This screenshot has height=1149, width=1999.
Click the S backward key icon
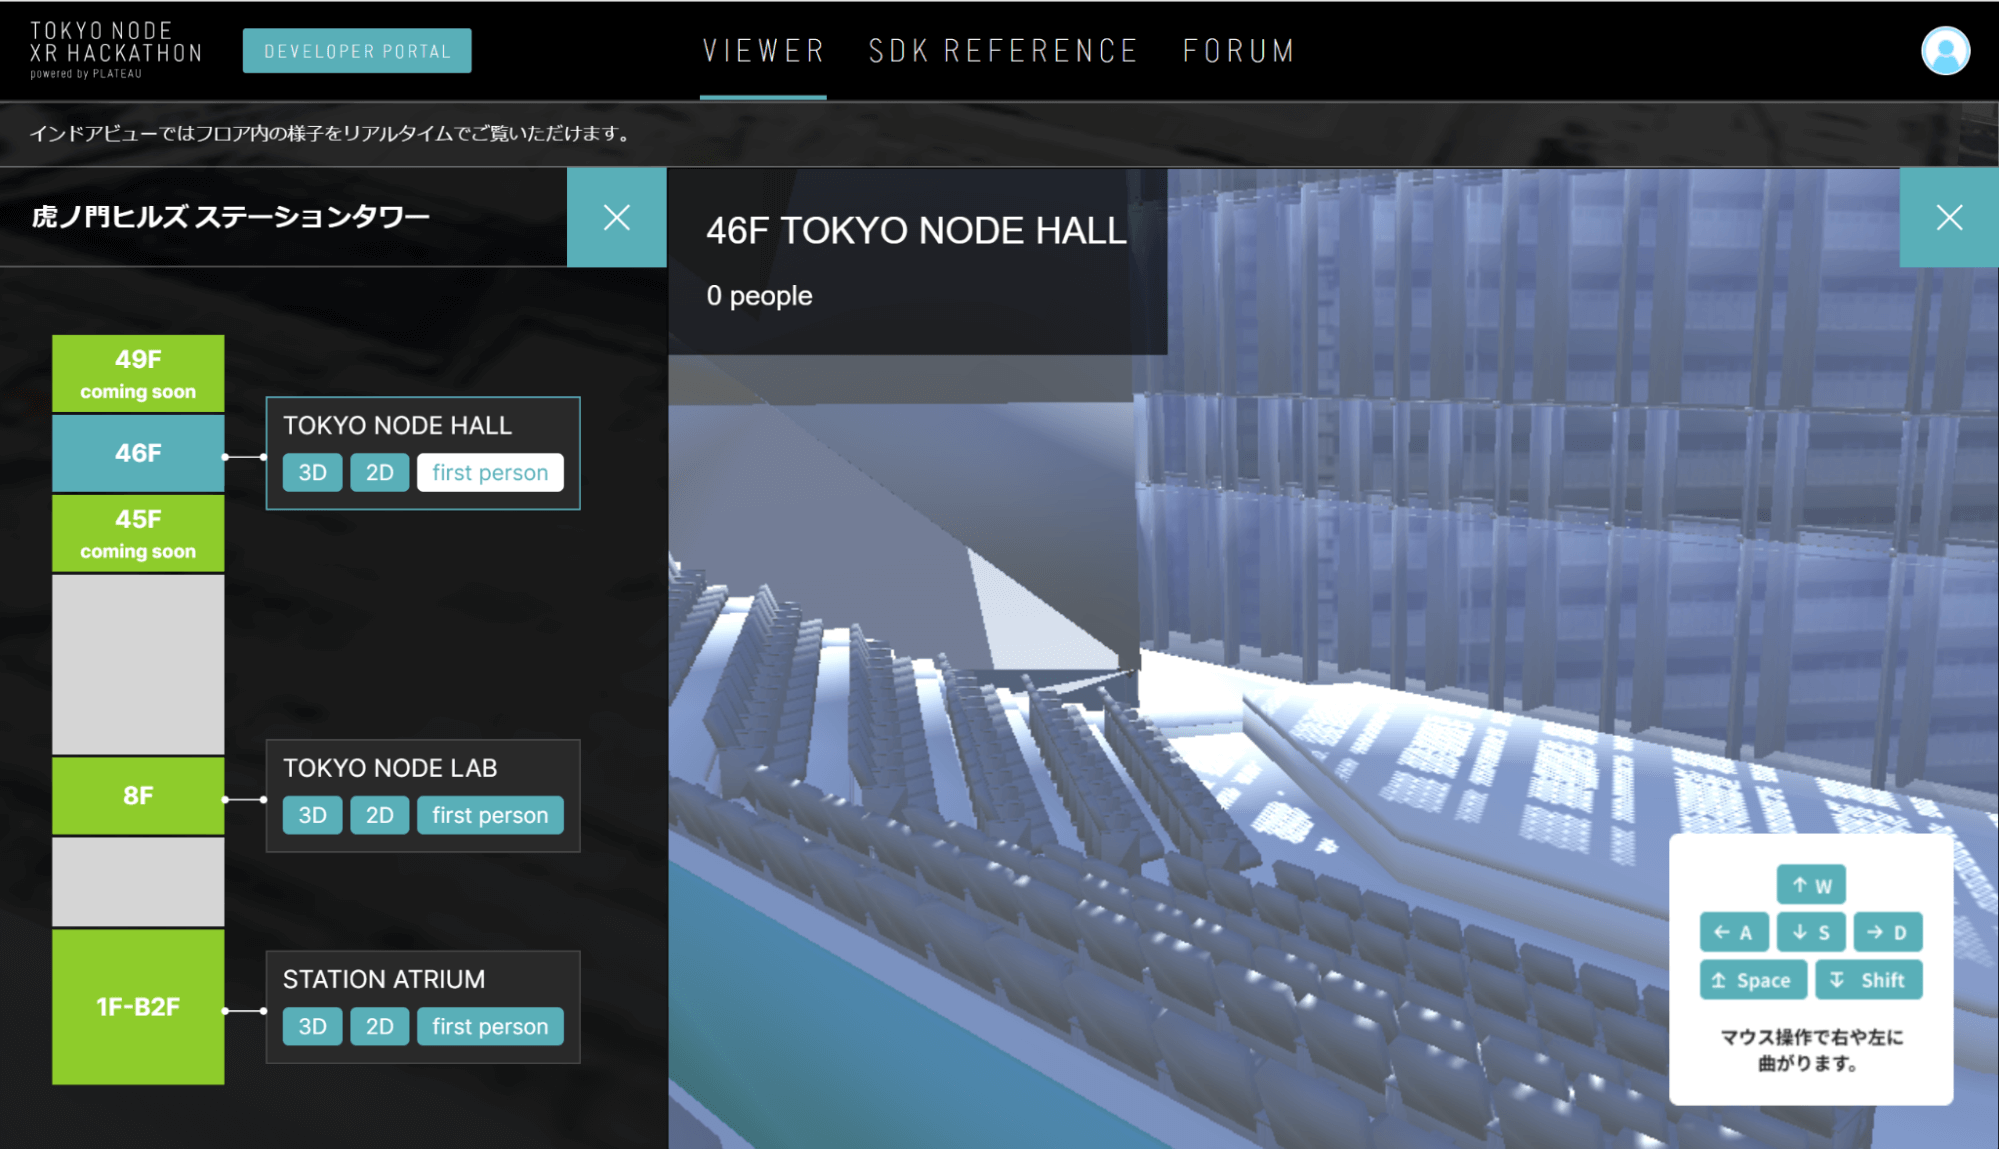click(x=1811, y=932)
